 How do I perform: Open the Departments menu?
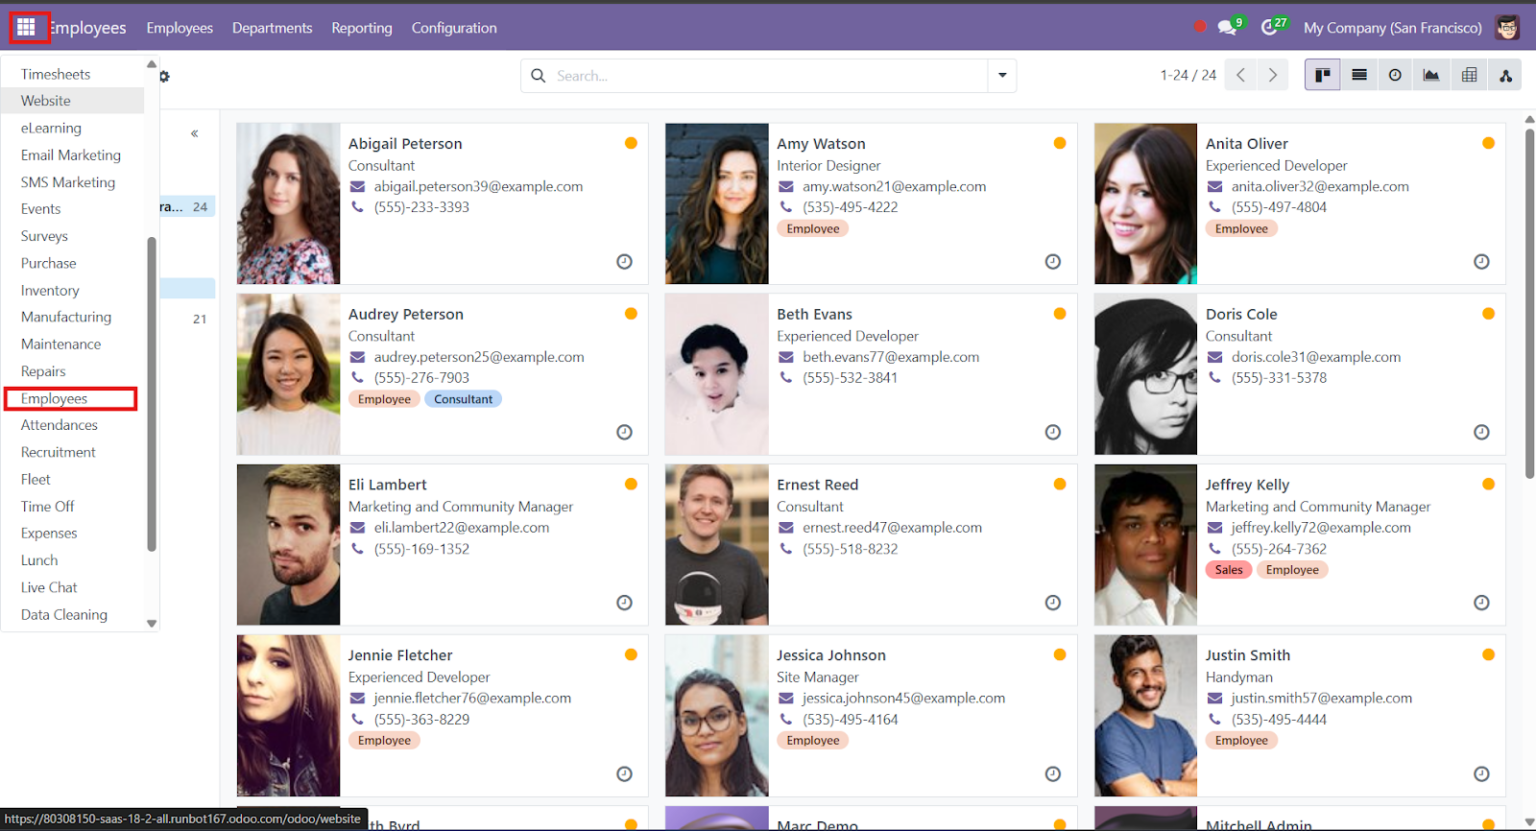(x=272, y=27)
